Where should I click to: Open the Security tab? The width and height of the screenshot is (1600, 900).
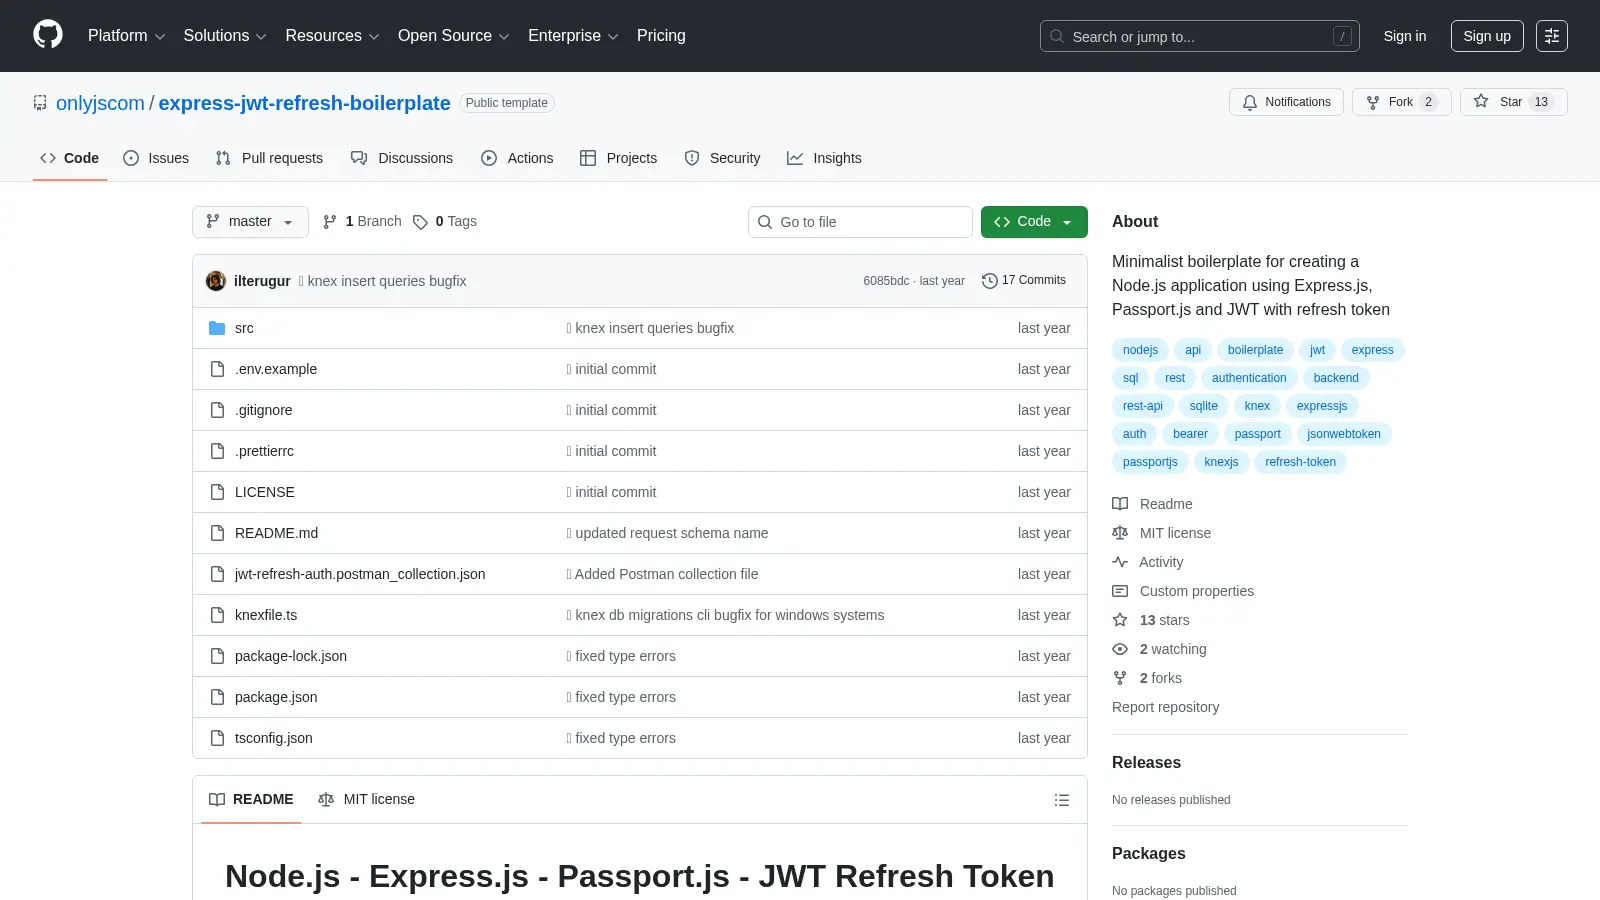[722, 158]
